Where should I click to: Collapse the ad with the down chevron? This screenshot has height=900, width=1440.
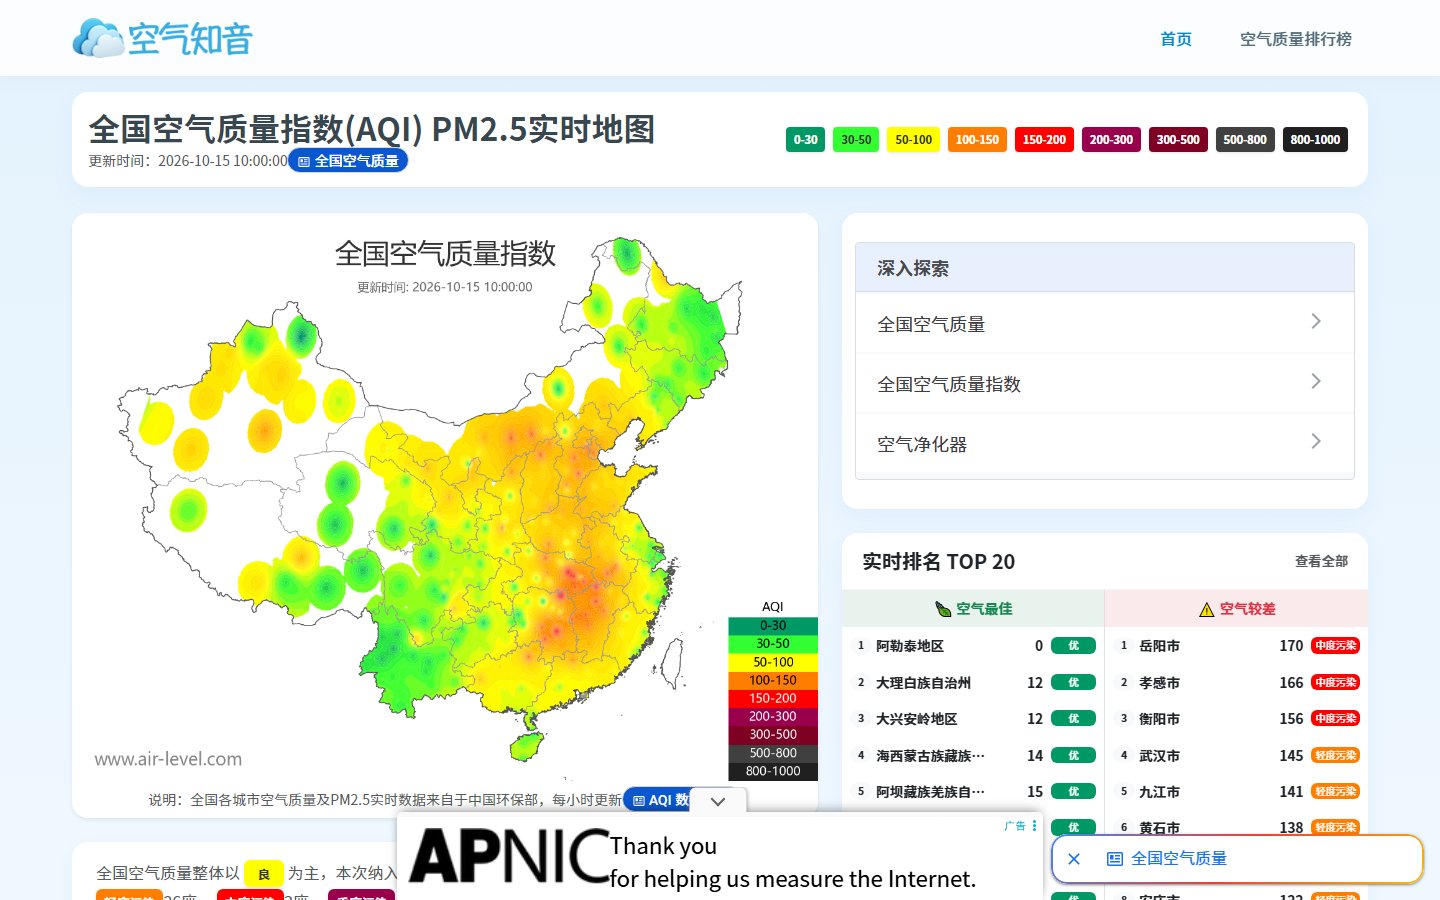[718, 801]
